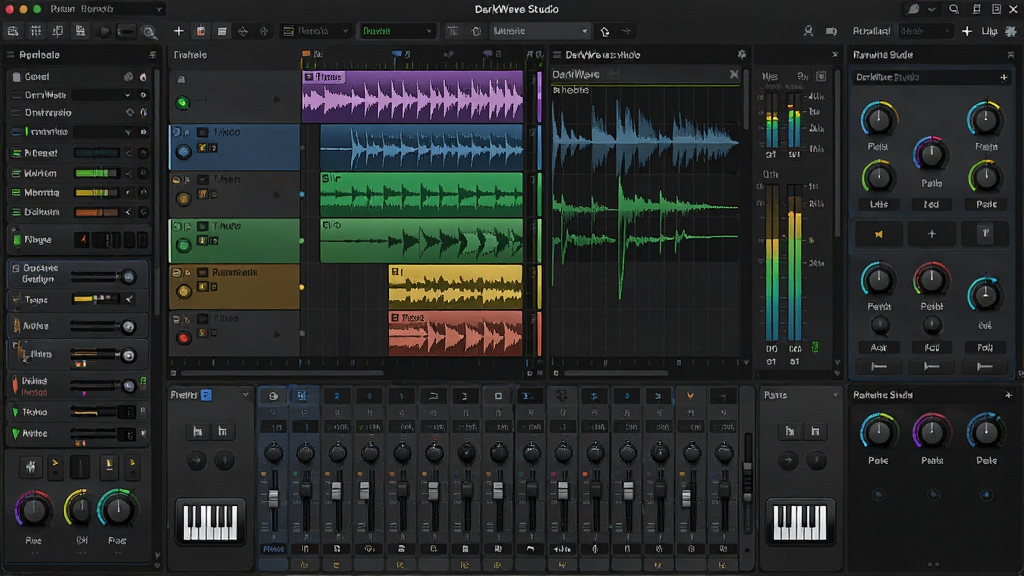Image resolution: width=1024 pixels, height=576 pixels.
Task: Click the leaf chat icon in title bar
Action: [x=913, y=9]
